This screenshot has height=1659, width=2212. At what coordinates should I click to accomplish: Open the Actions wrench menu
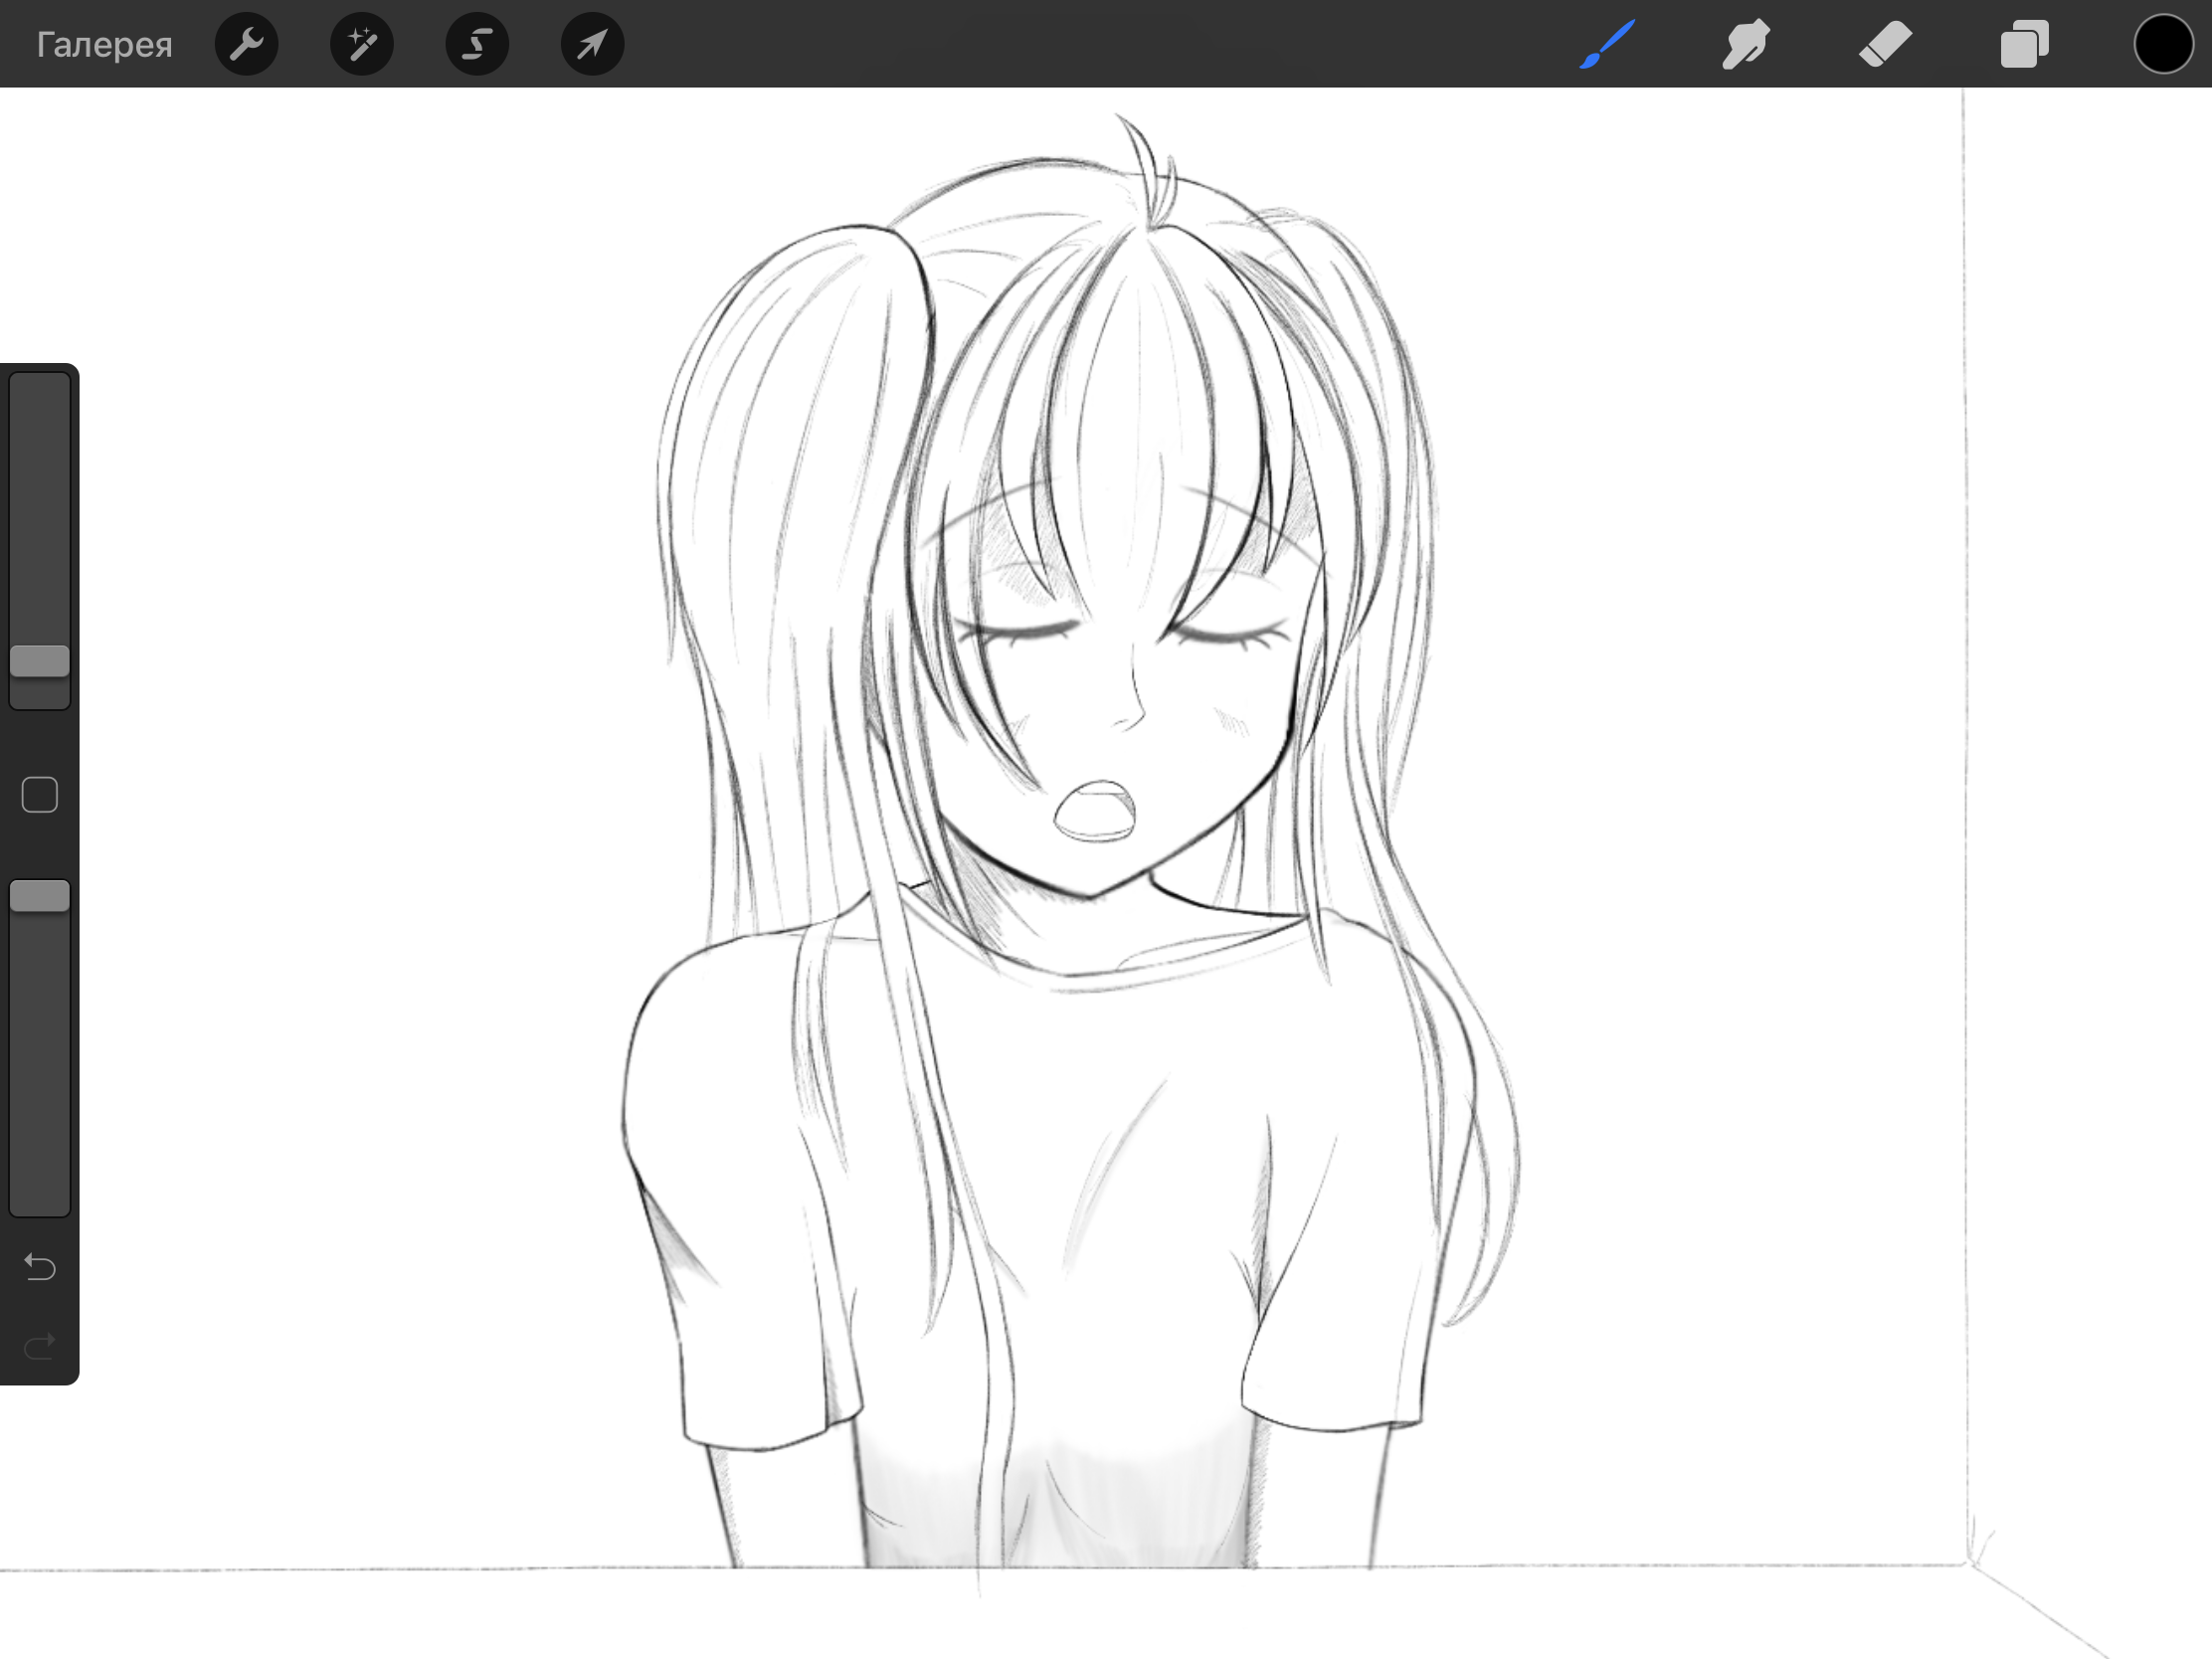pos(246,44)
